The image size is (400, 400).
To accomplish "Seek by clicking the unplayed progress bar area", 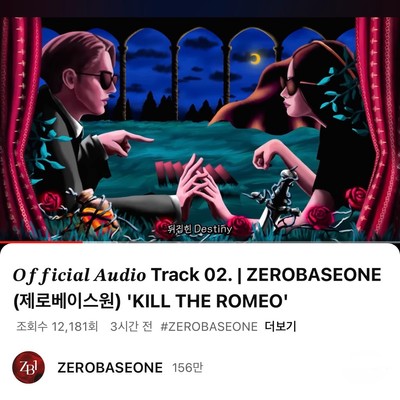I will tap(241, 242).
